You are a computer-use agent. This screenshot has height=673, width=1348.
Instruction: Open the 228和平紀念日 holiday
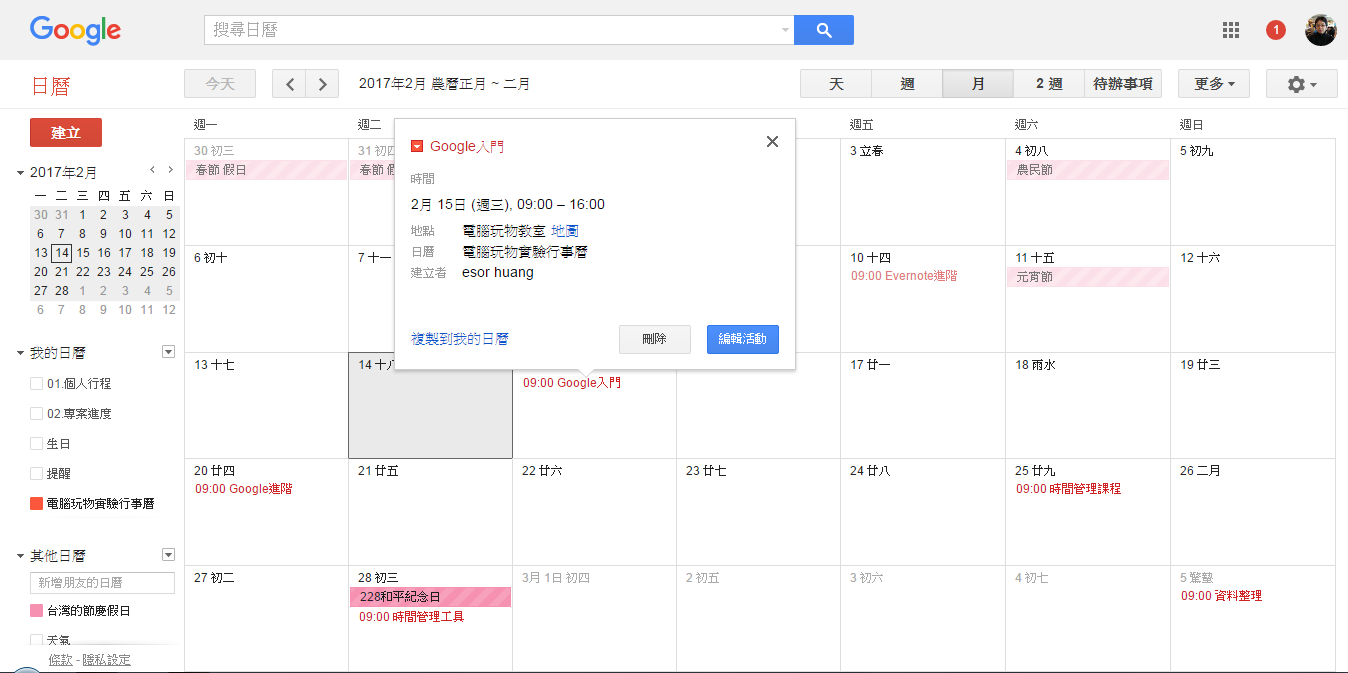pyautogui.click(x=430, y=597)
